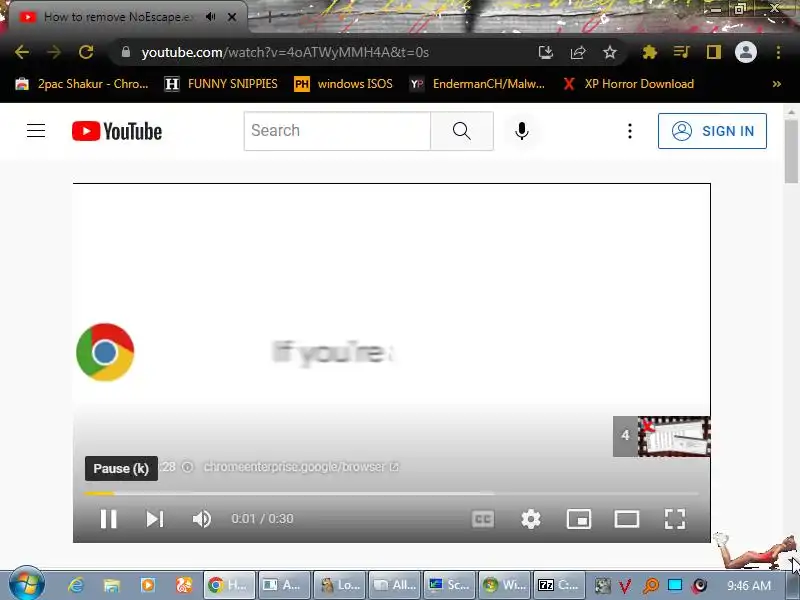The width and height of the screenshot is (800, 600).
Task: Open the ad info circle icon
Action: click(x=188, y=467)
